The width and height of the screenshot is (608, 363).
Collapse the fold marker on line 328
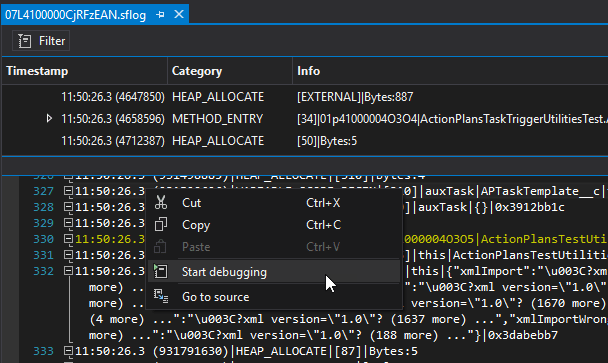coord(68,207)
